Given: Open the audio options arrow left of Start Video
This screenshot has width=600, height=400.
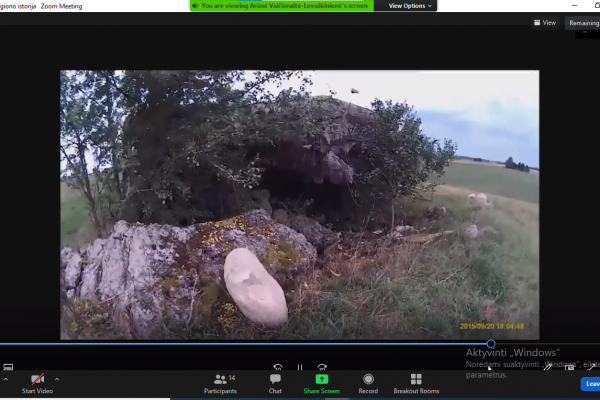Looking at the screenshot, I should pos(5,379).
